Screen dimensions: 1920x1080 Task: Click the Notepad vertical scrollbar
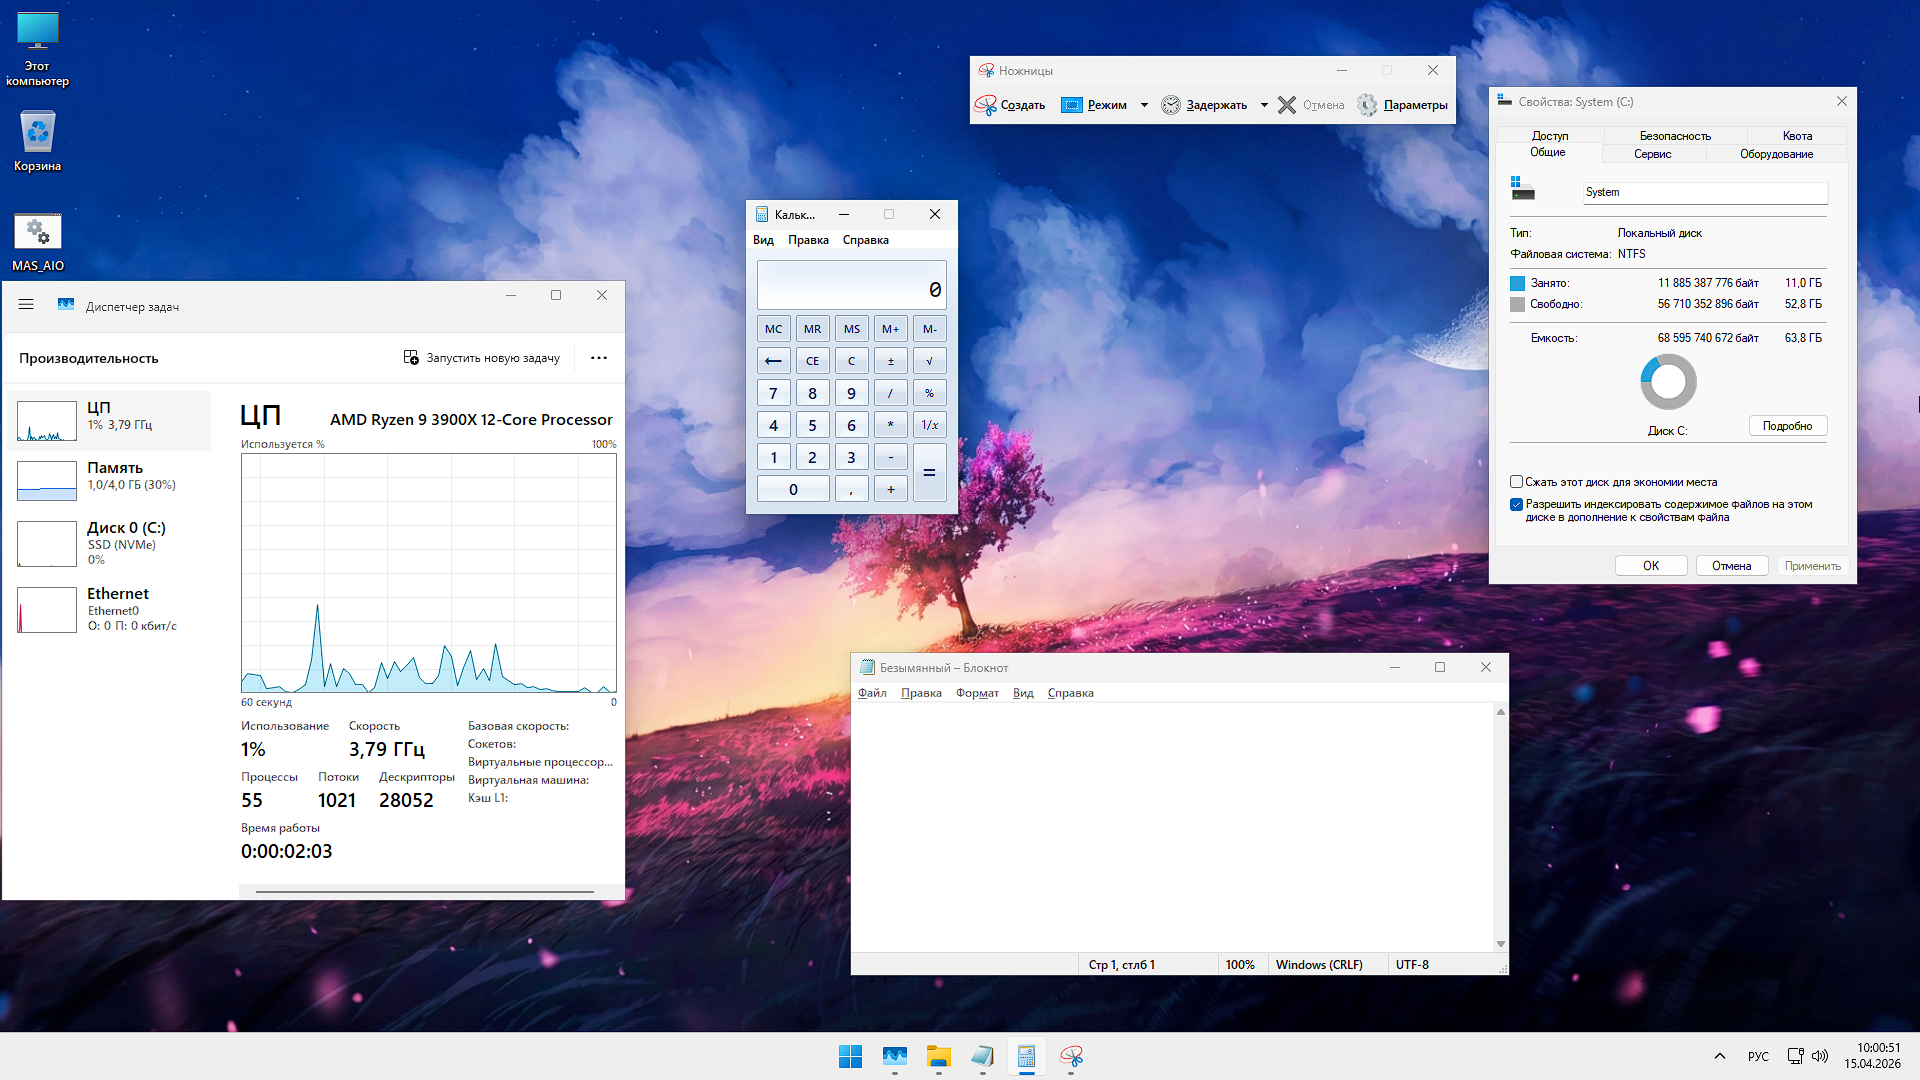click(1500, 826)
